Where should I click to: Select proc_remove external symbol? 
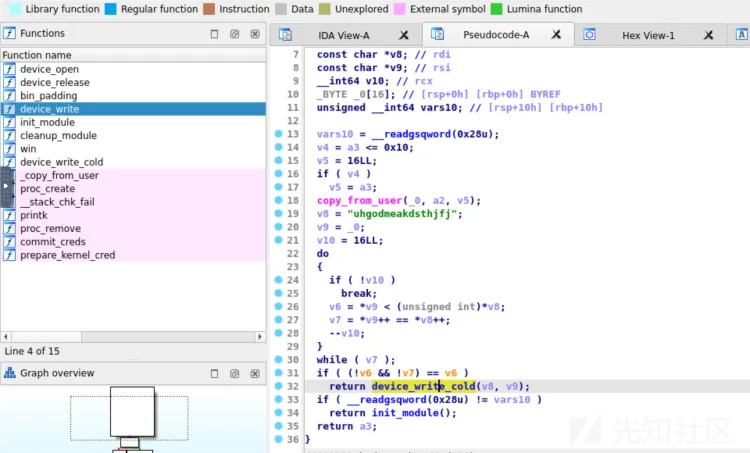[133, 229]
